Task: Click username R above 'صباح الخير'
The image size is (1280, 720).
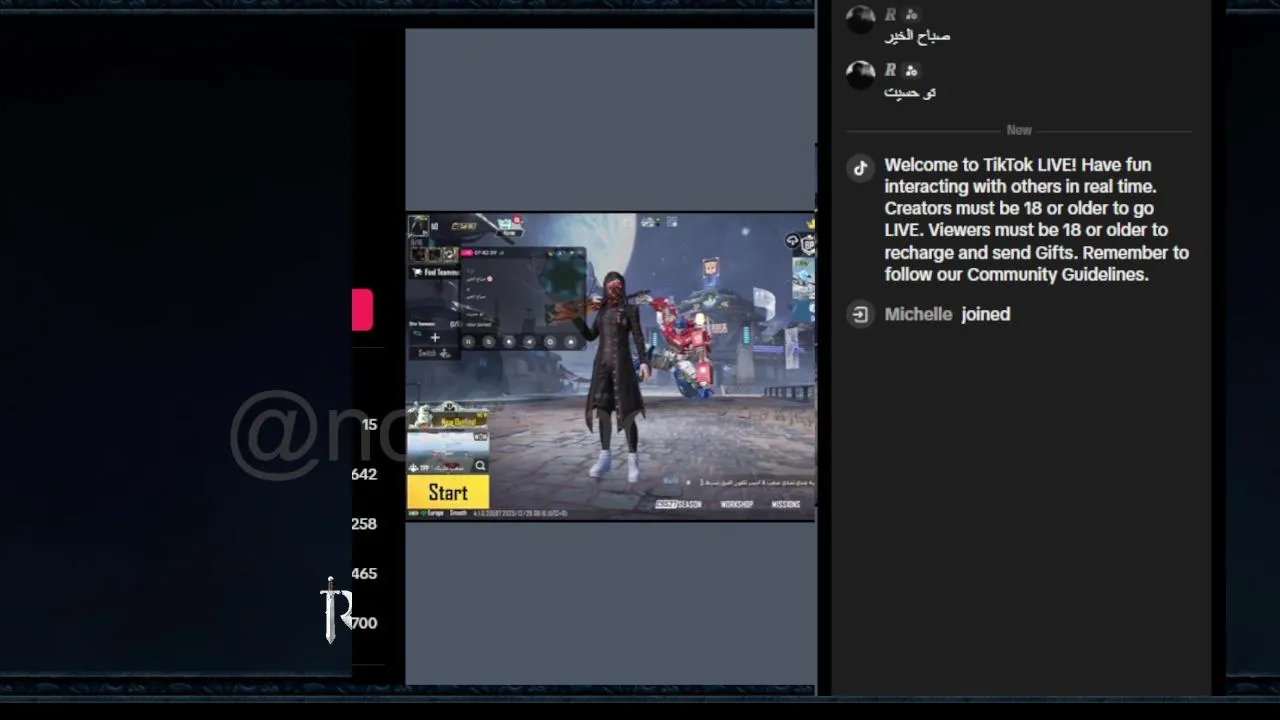Action: tap(890, 15)
